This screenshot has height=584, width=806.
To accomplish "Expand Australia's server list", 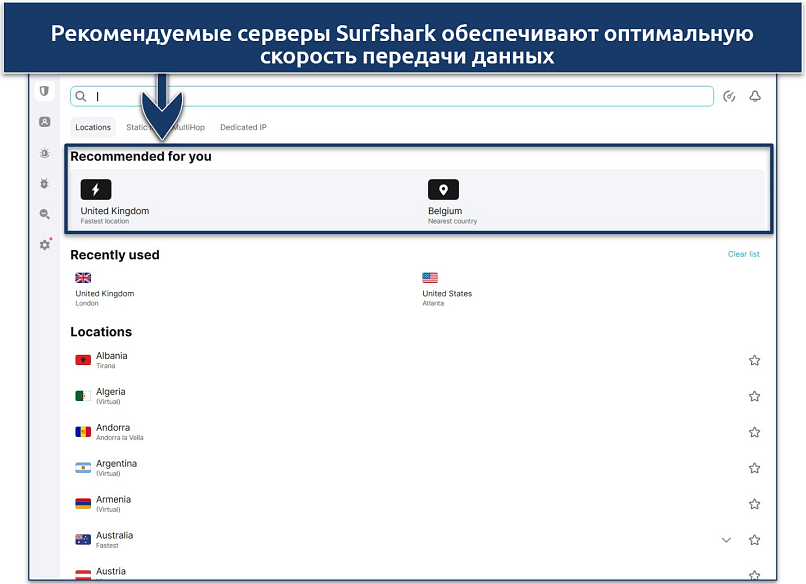I will point(726,539).
